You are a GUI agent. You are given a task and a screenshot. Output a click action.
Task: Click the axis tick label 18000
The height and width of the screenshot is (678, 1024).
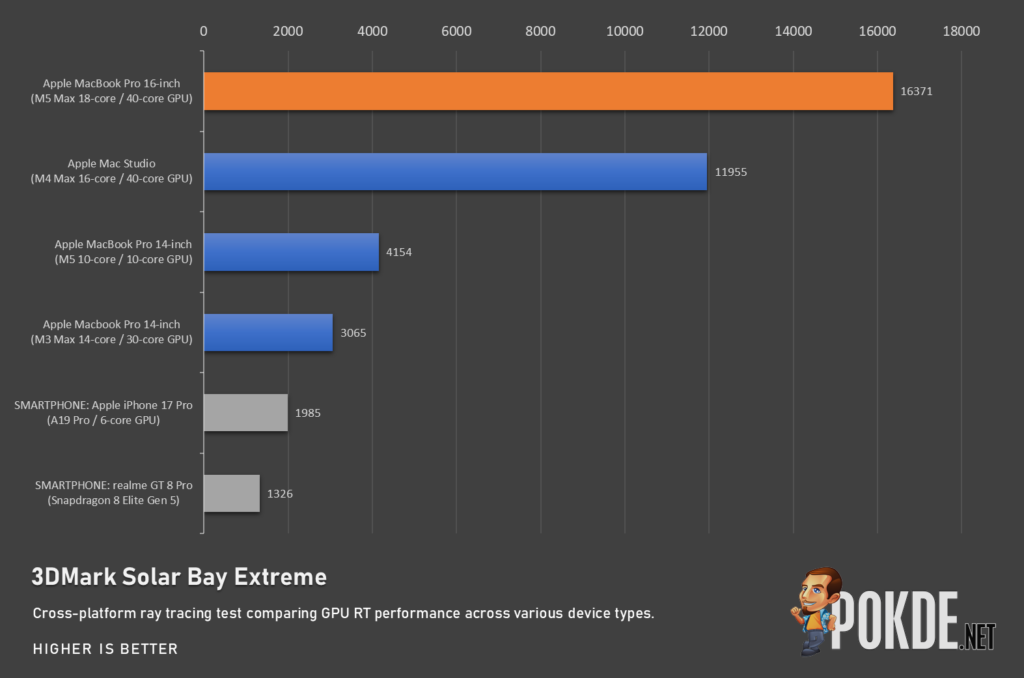961,31
